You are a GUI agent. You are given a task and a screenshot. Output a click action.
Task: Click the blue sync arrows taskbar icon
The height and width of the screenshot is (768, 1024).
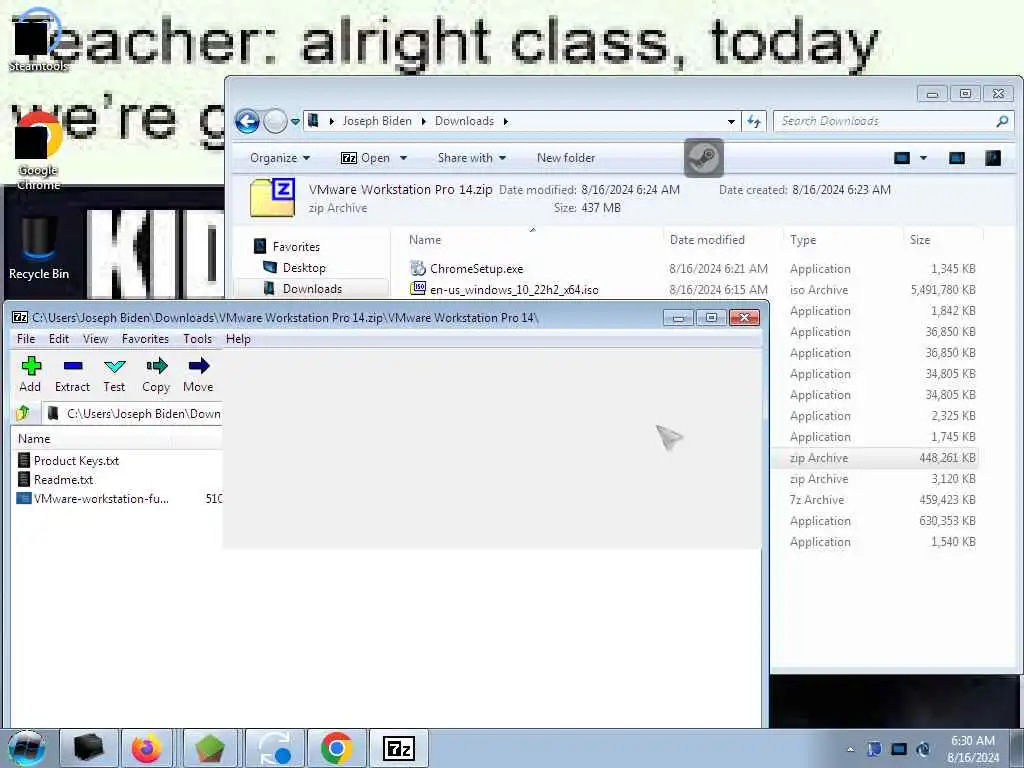click(275, 748)
